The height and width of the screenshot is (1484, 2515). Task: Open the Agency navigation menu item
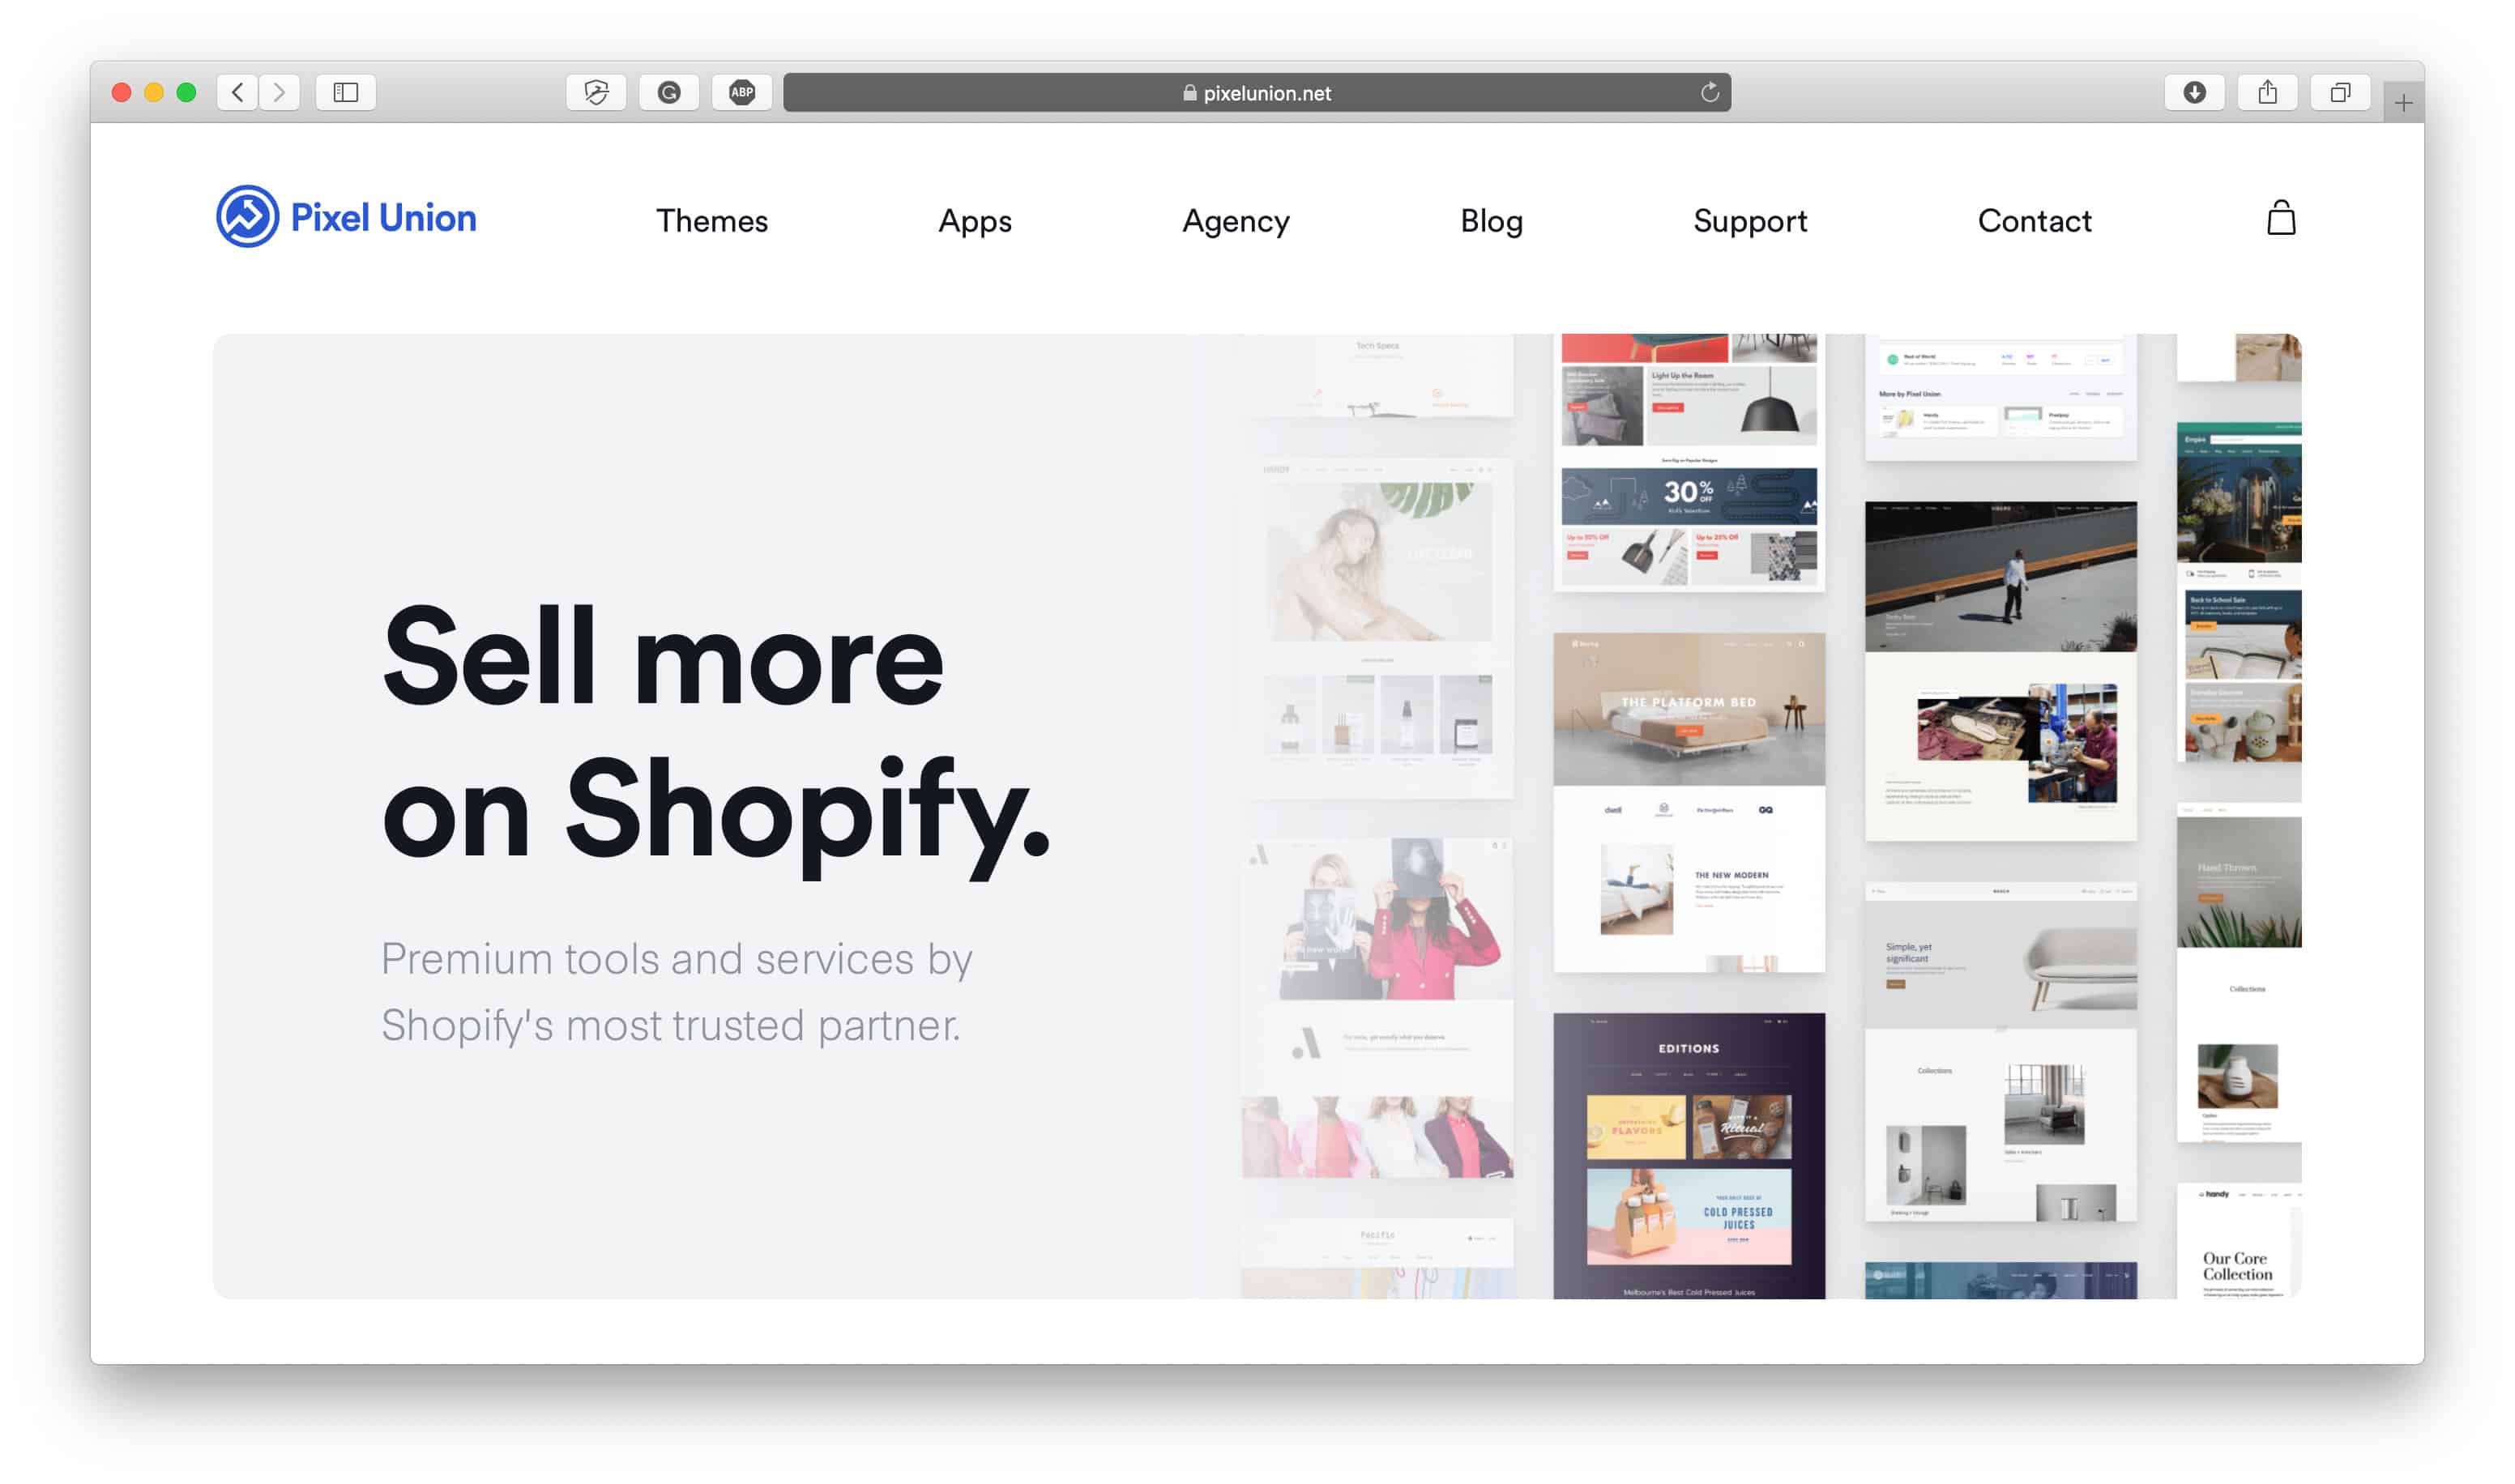tap(1236, 219)
